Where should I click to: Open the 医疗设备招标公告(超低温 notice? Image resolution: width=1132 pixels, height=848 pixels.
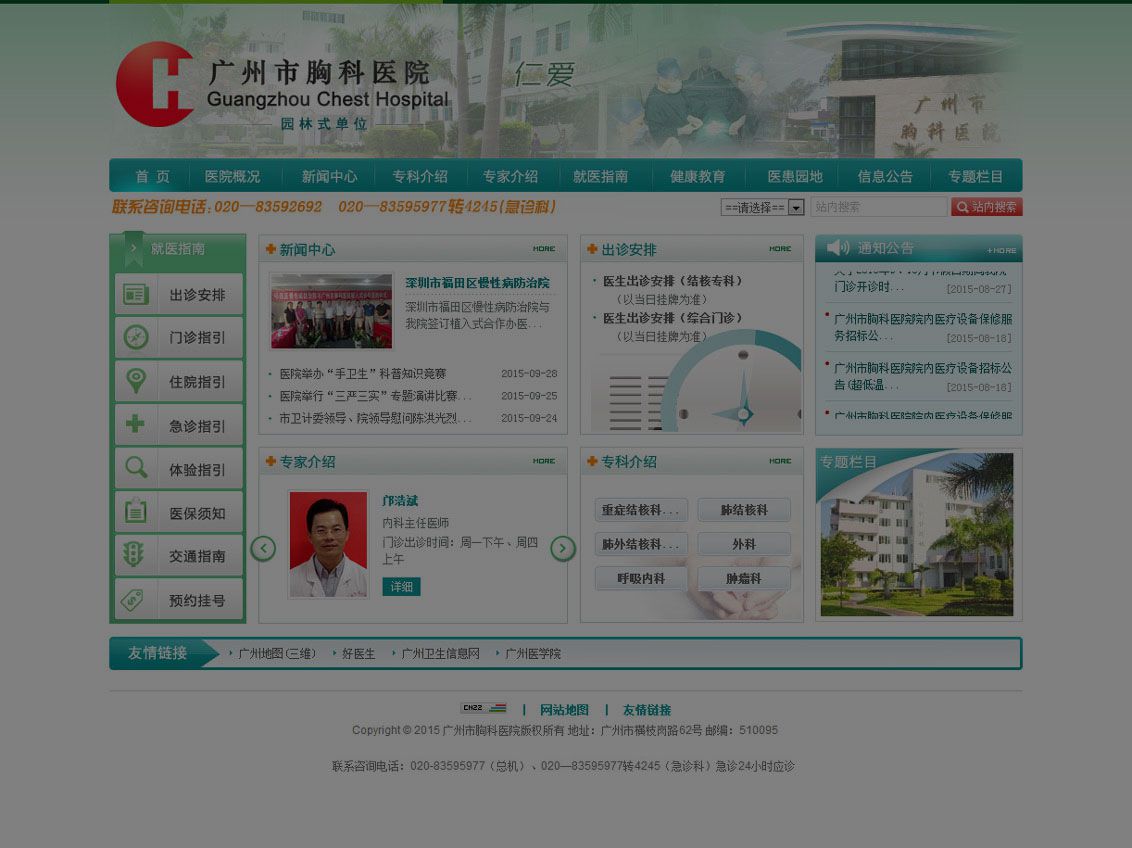[923, 377]
